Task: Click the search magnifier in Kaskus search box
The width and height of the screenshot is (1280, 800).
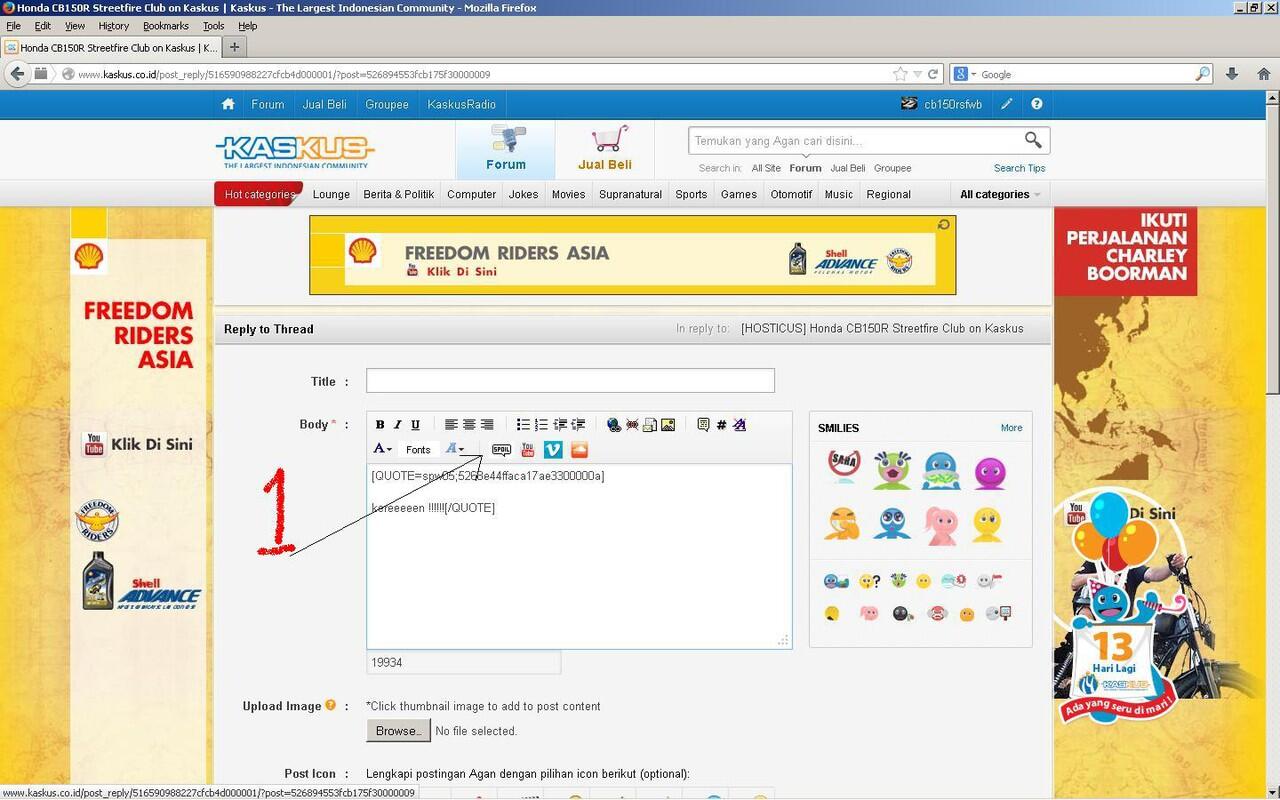Action: (1033, 140)
